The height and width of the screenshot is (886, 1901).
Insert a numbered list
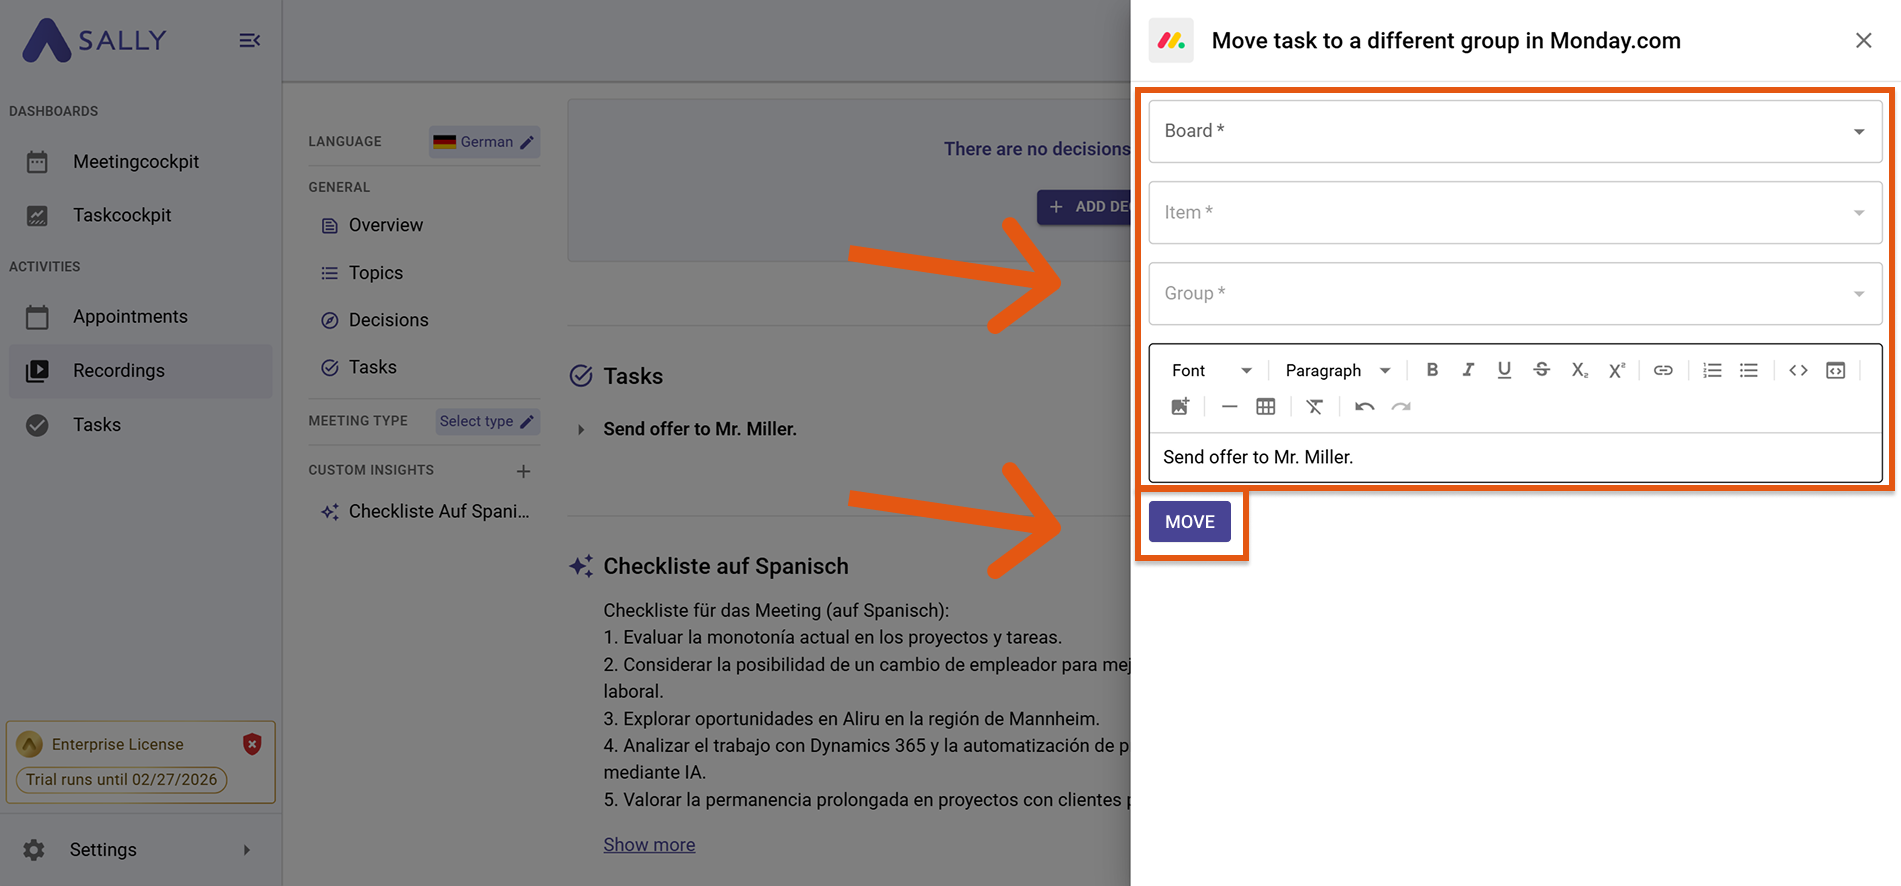1712,370
